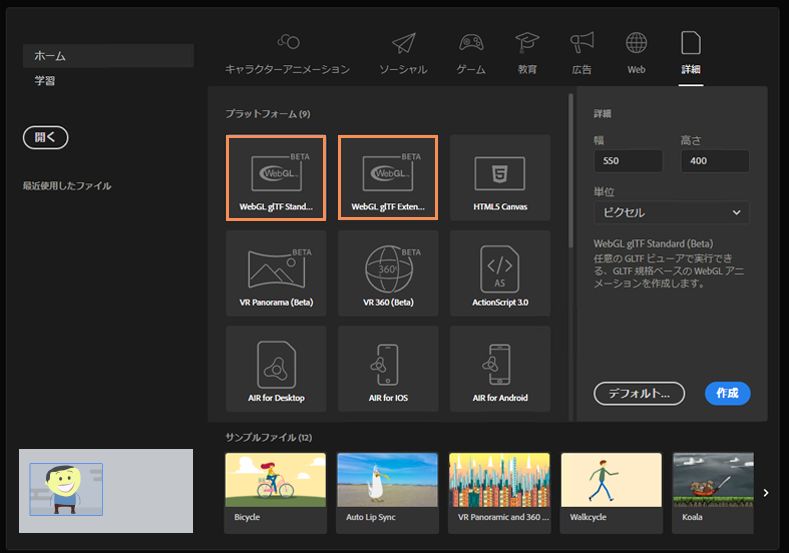Pick VR Panorama (Beta) platform
Image resolution: width=789 pixels, height=553 pixels.
point(276,273)
